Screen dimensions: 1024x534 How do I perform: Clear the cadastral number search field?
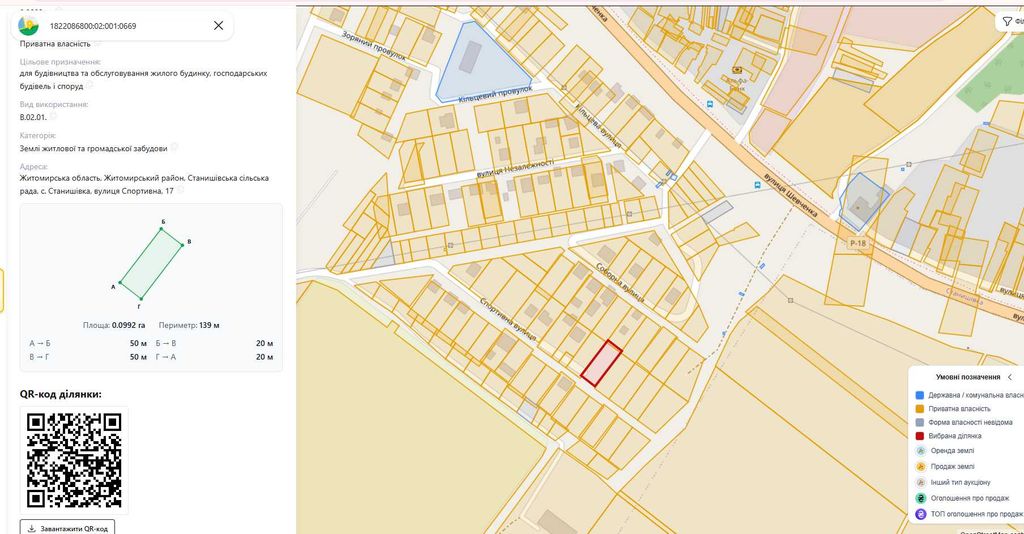coord(218,25)
